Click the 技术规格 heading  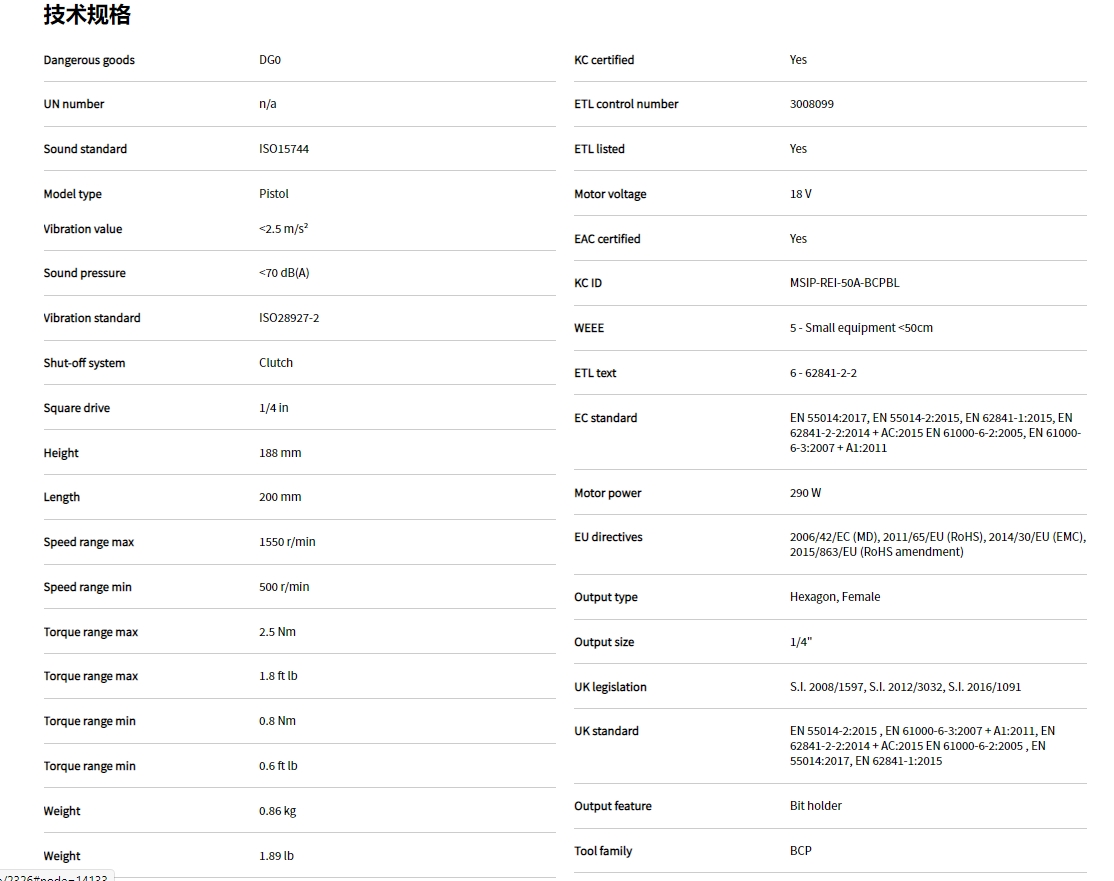(x=87, y=15)
